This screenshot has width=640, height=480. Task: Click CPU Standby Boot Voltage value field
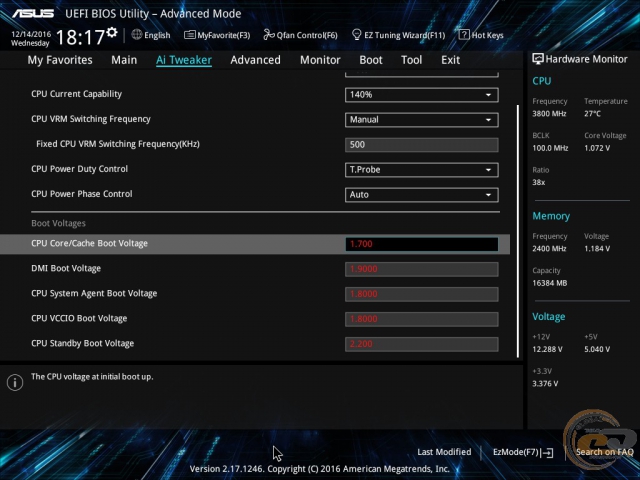pyautogui.click(x=422, y=344)
